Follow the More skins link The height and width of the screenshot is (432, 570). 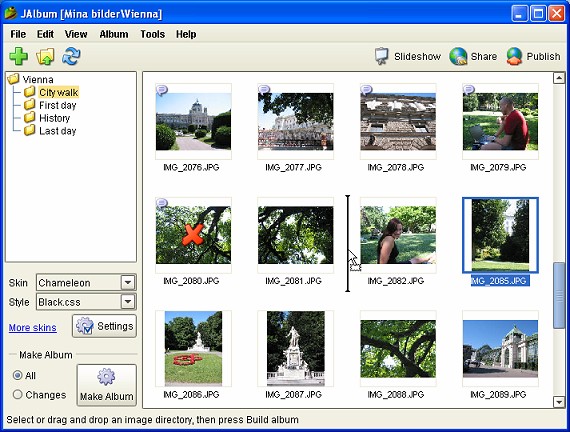pos(32,328)
